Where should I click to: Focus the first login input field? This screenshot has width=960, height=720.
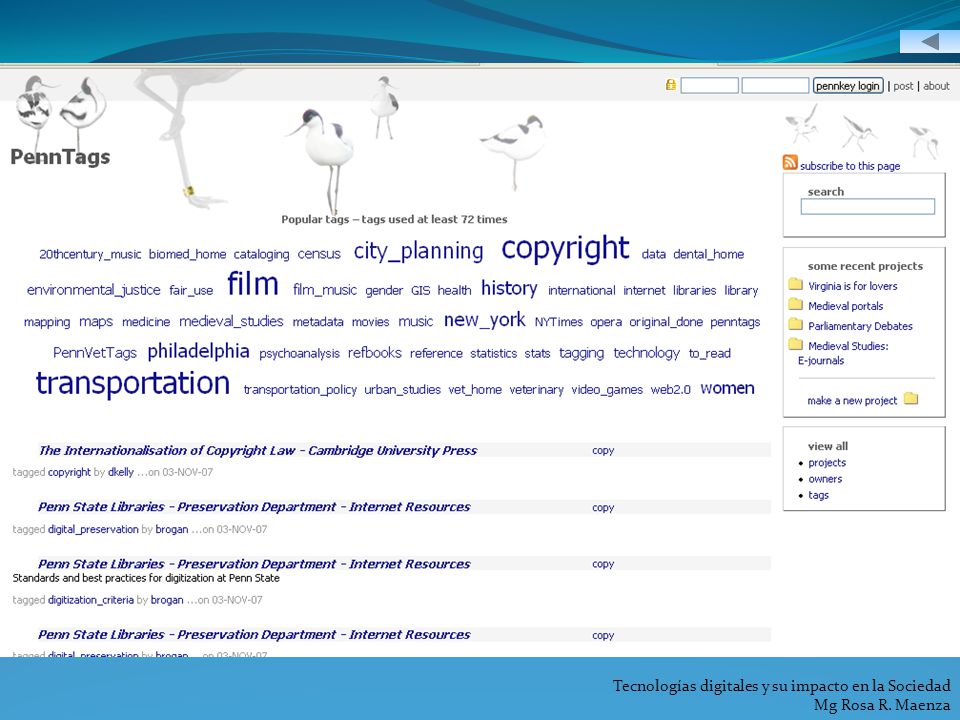pyautogui.click(x=710, y=86)
